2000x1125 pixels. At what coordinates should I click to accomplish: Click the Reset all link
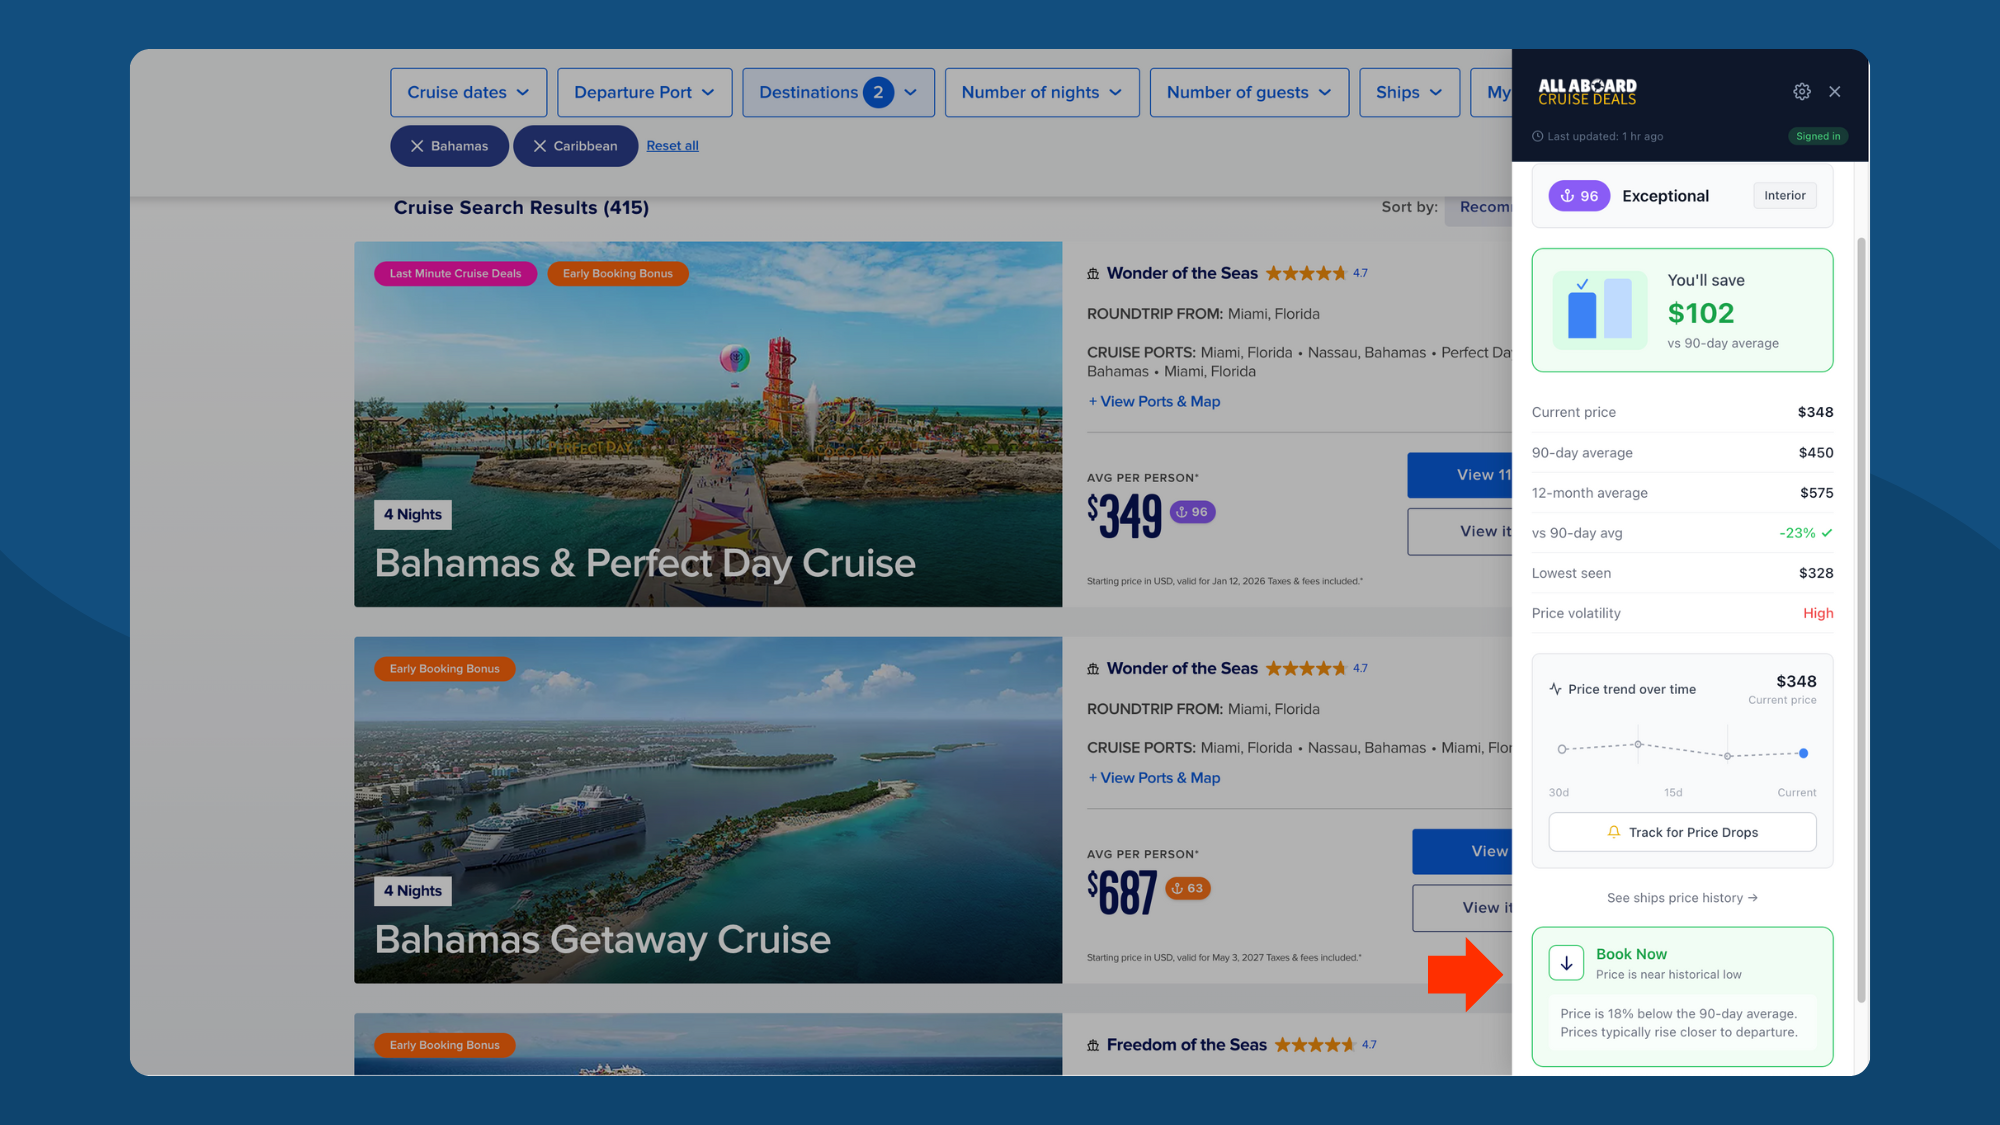point(672,146)
